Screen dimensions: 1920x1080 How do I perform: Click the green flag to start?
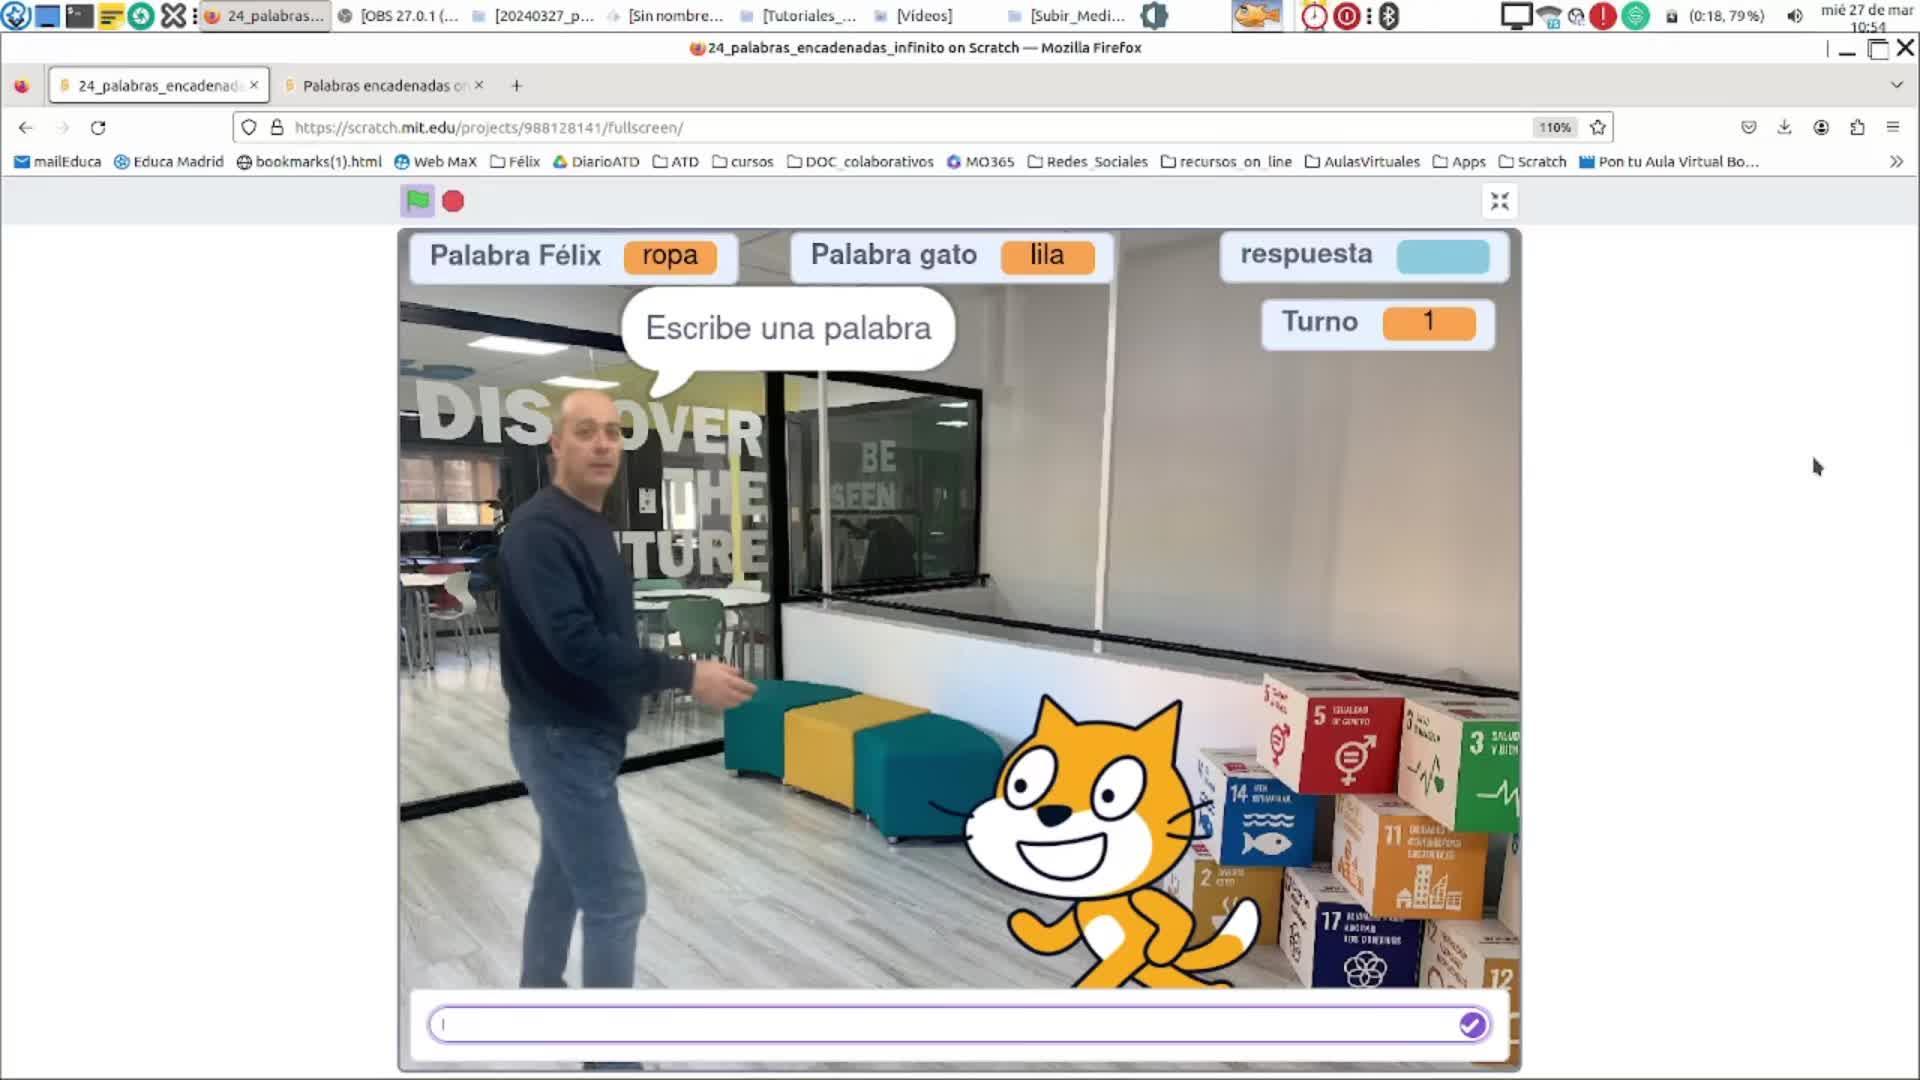coord(418,201)
